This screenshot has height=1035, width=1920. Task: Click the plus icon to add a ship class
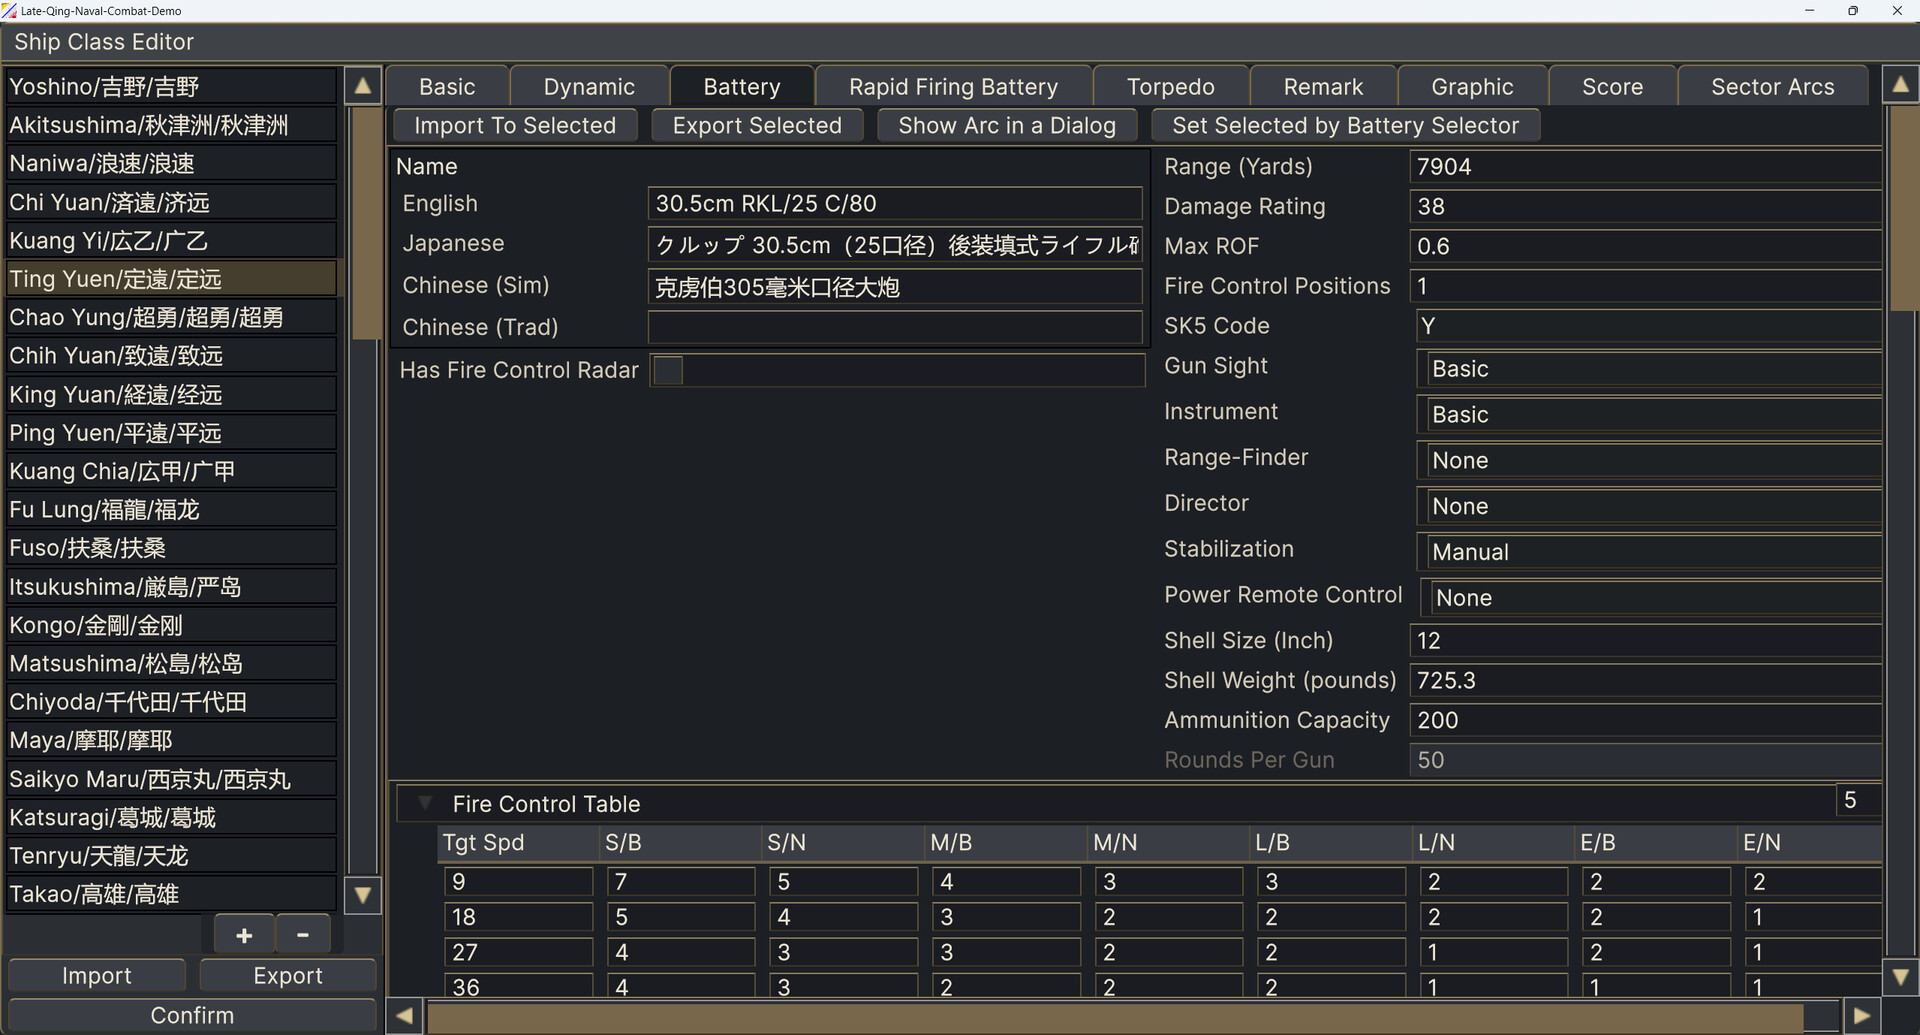(242, 934)
